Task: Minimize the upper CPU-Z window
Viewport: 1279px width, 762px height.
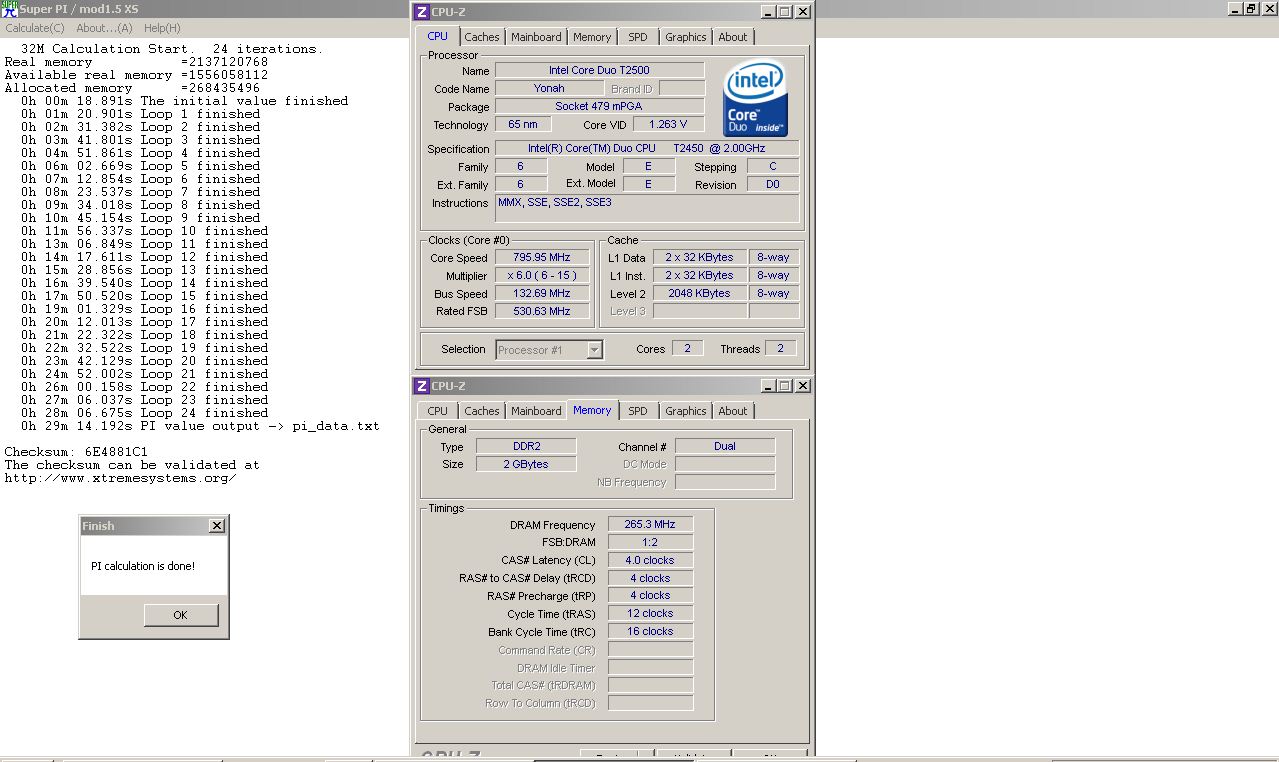Action: tap(767, 12)
